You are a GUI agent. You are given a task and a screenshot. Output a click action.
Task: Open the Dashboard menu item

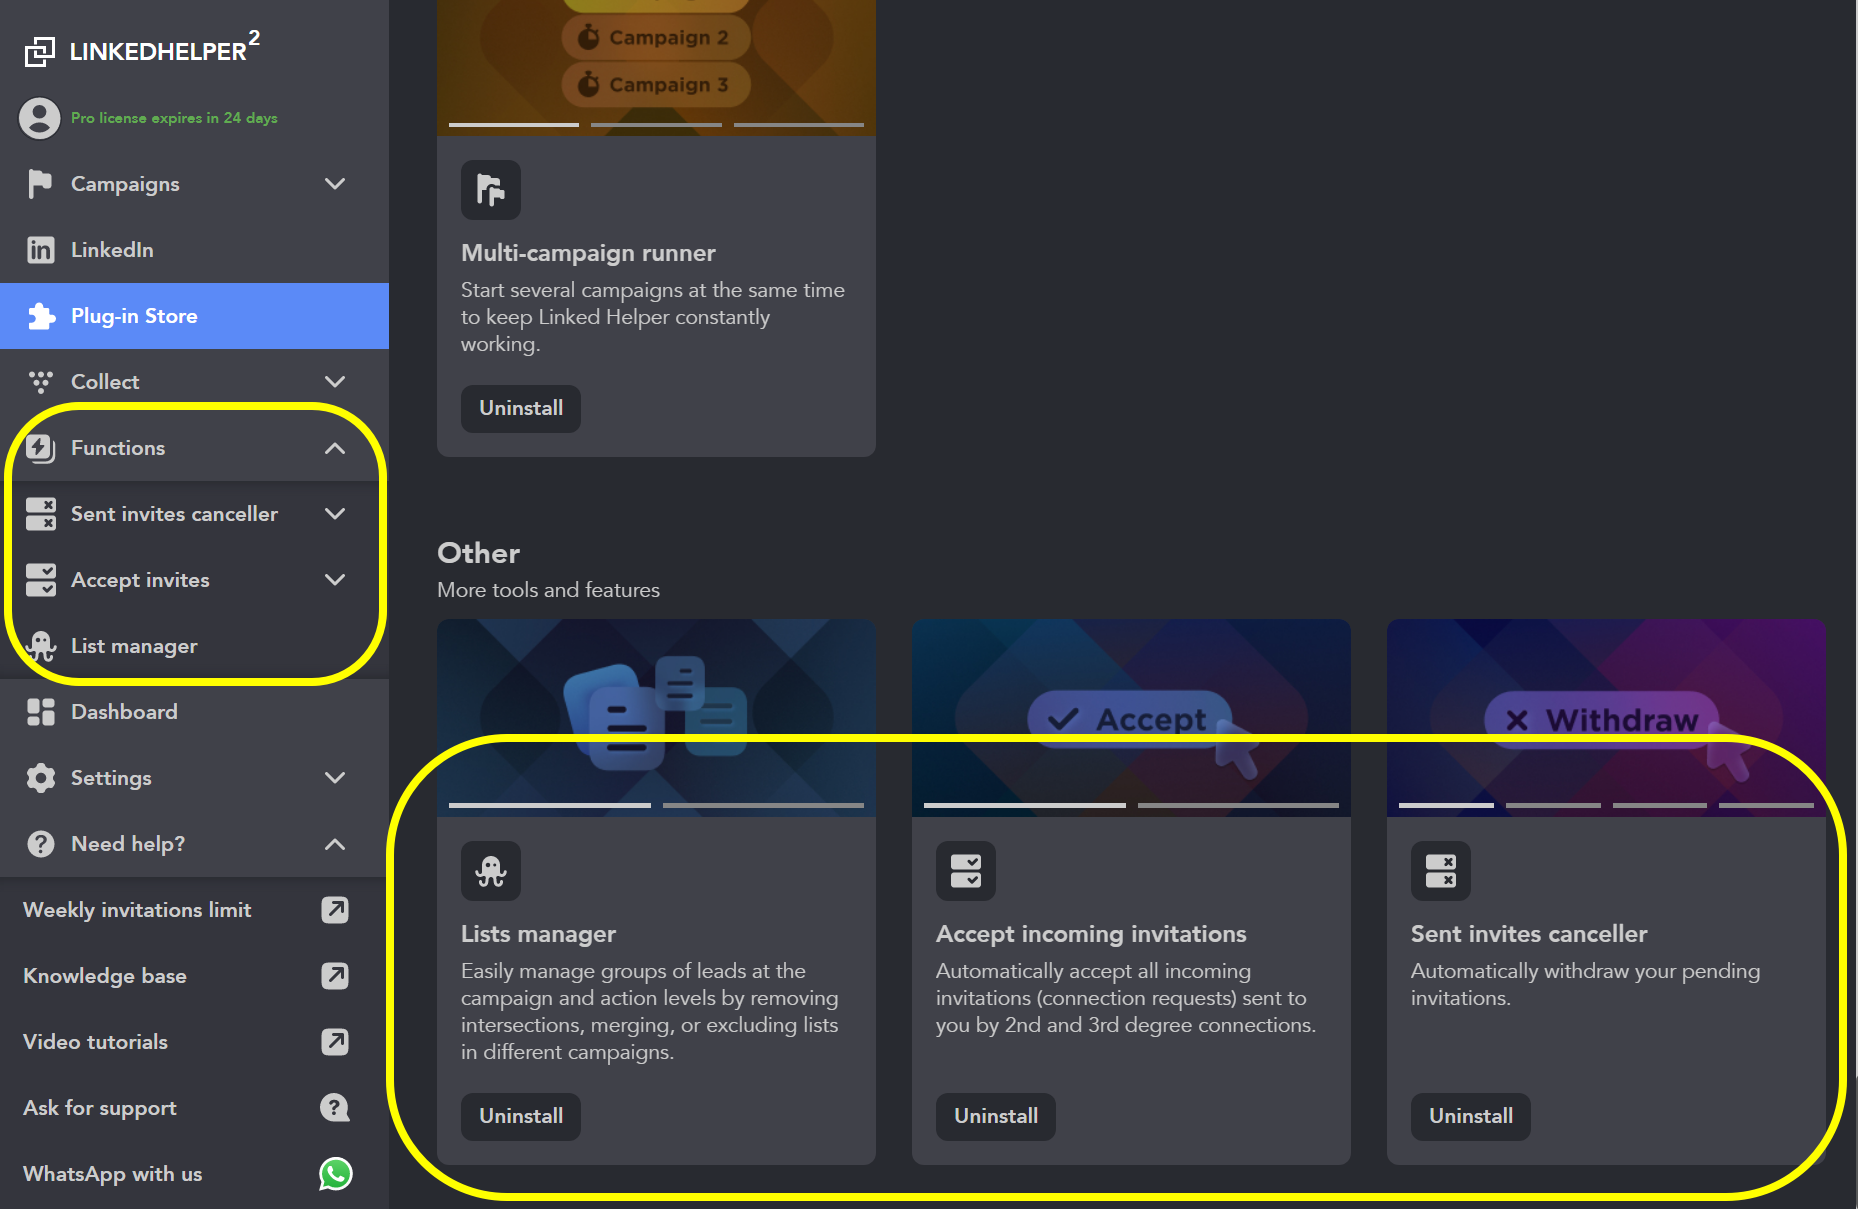click(194, 712)
